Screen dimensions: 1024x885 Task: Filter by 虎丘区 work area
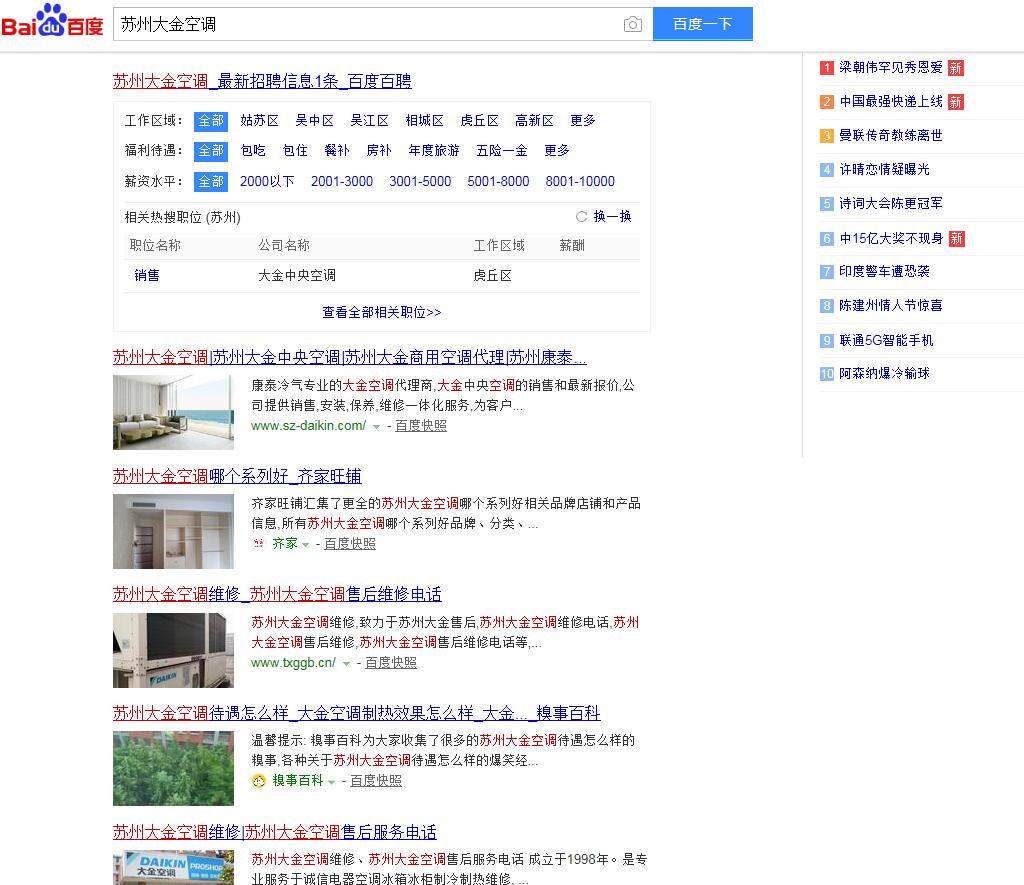(x=479, y=121)
